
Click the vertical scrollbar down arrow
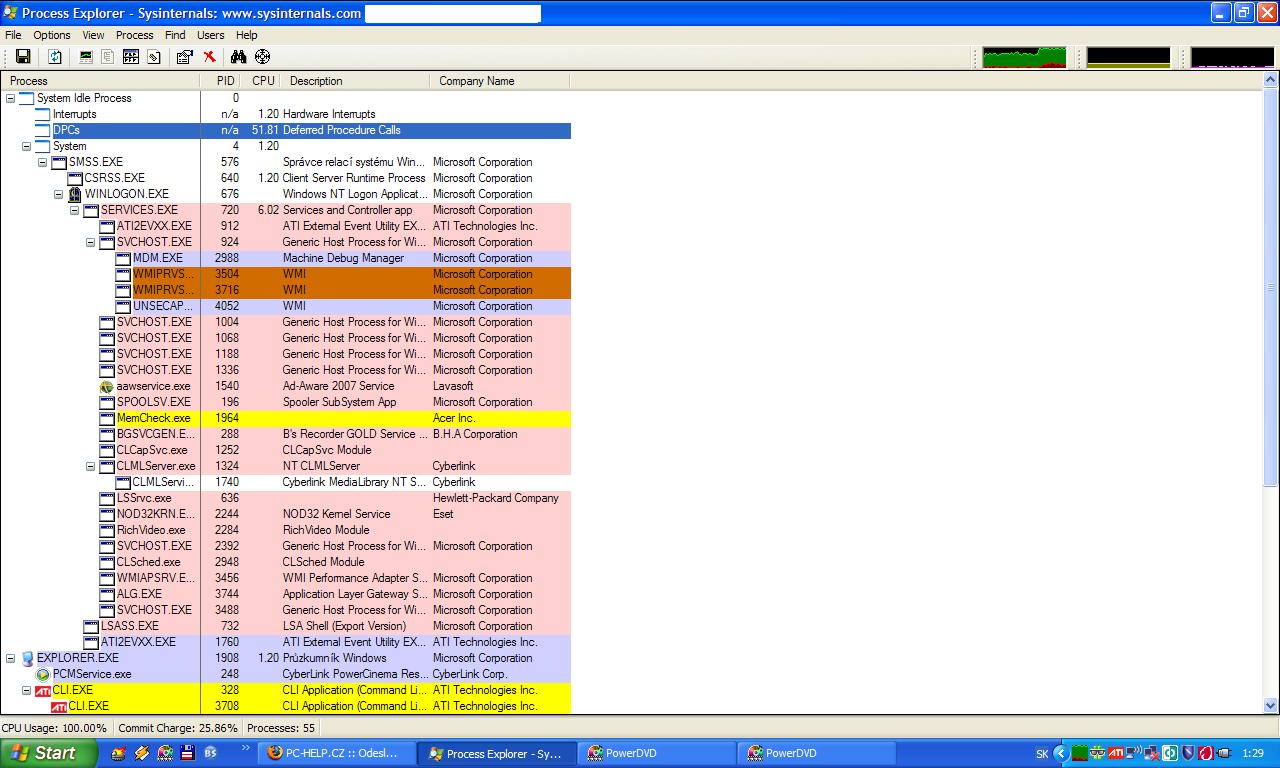pos(1271,706)
